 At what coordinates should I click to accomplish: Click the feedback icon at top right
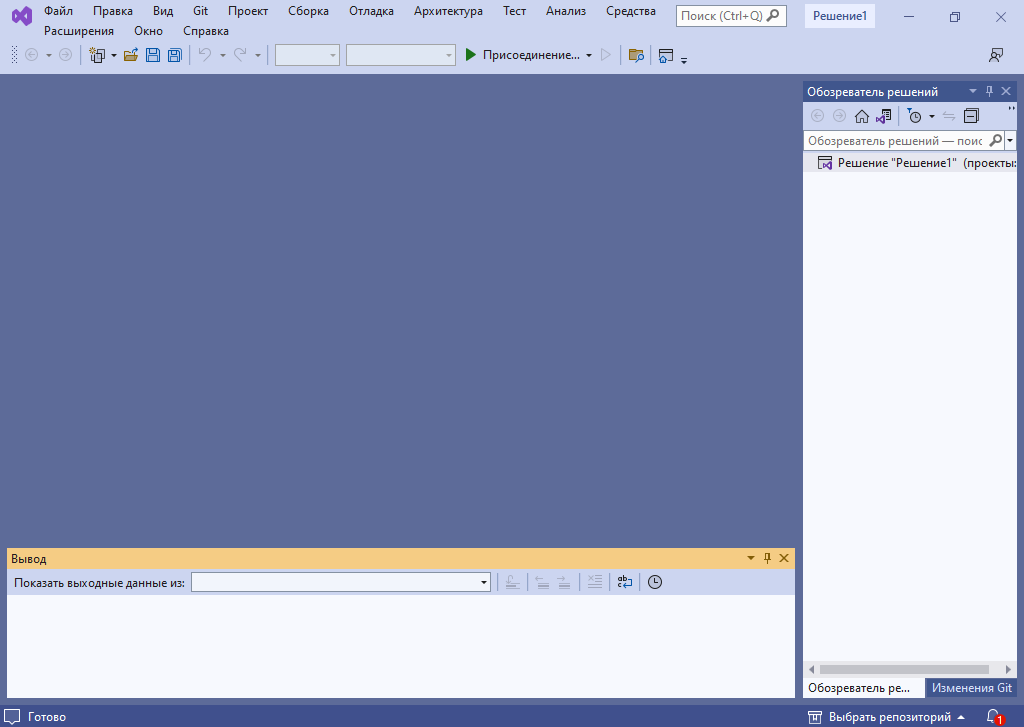click(x=995, y=55)
